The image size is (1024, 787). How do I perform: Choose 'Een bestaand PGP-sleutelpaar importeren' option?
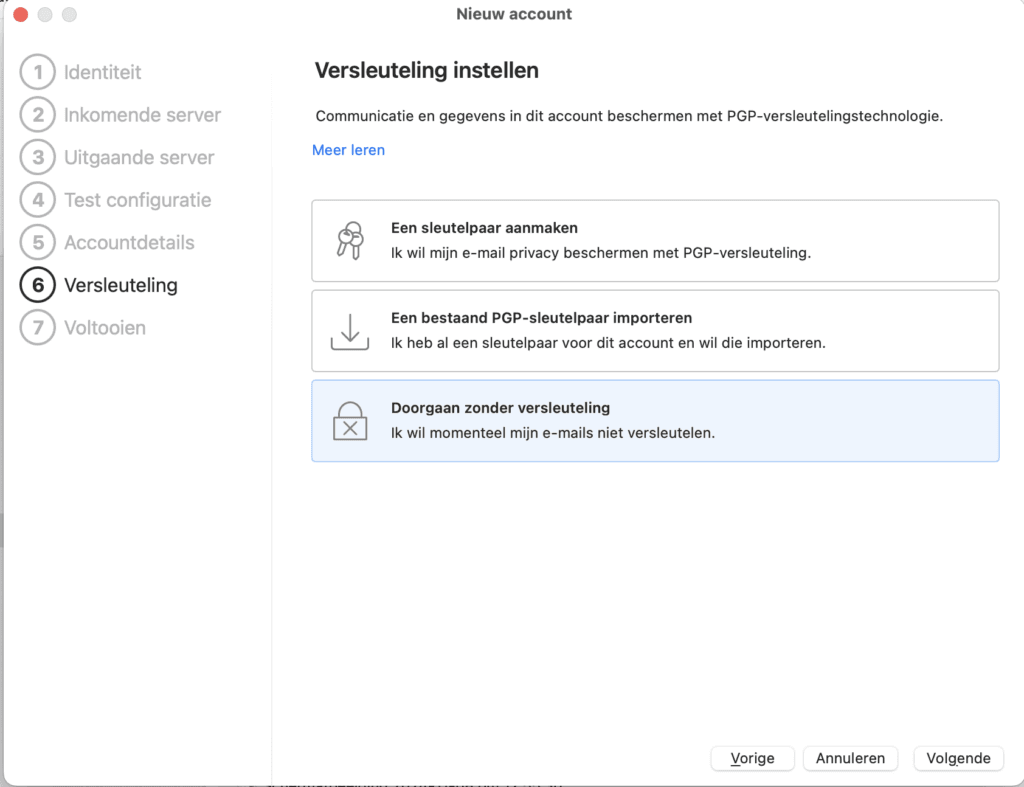(655, 331)
